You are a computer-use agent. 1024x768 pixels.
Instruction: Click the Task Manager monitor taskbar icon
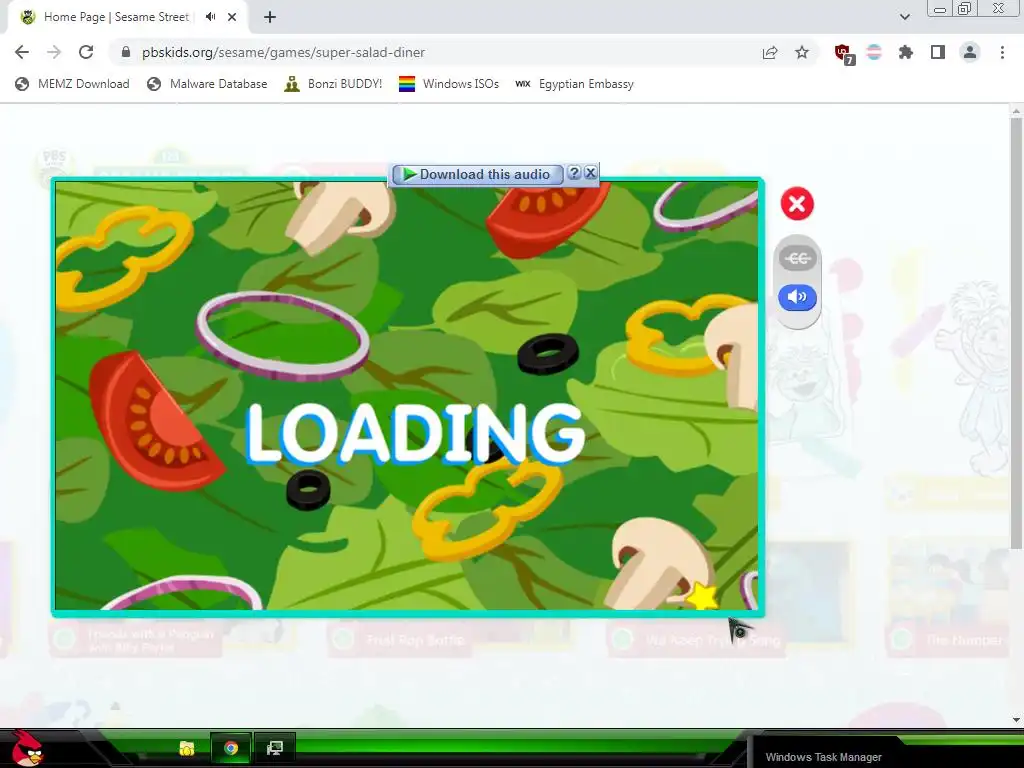(274, 748)
